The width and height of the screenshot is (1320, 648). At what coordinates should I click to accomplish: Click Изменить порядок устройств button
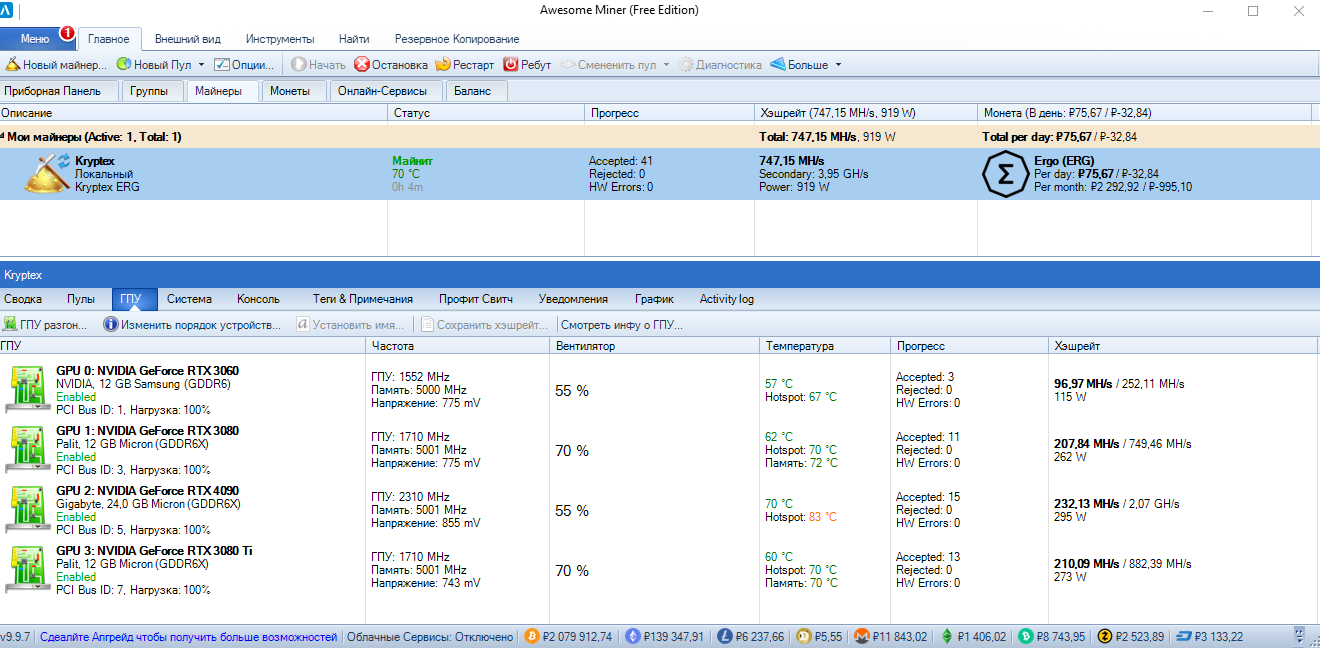tap(193, 325)
